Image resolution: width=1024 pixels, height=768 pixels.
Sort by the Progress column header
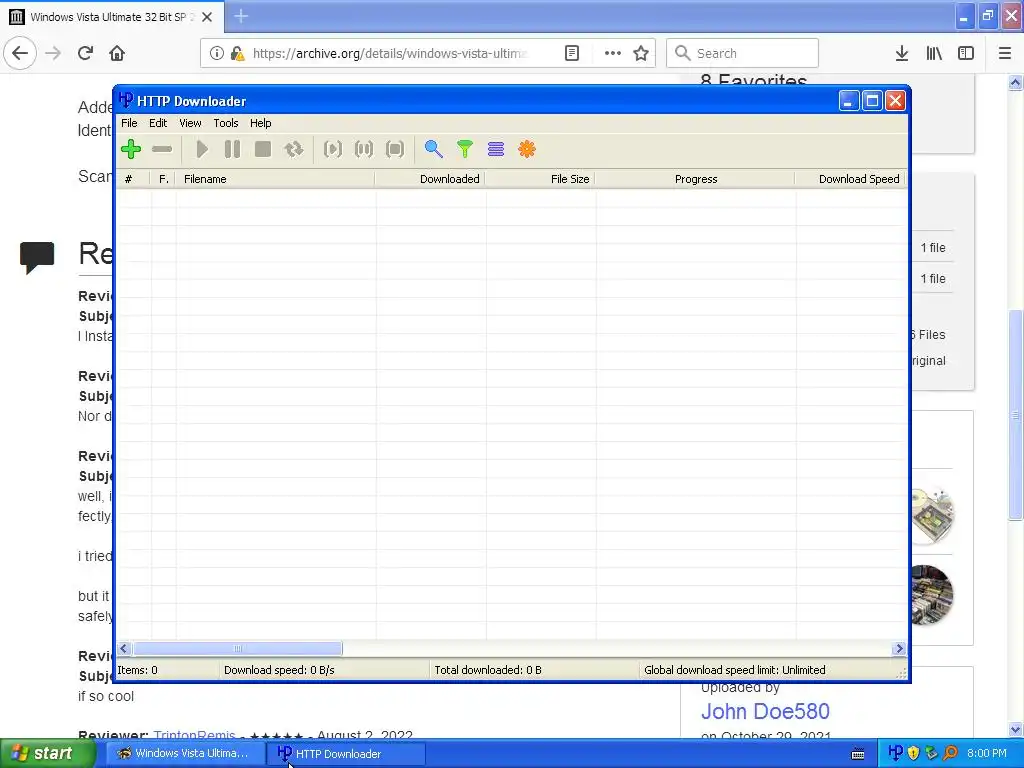click(x=695, y=179)
